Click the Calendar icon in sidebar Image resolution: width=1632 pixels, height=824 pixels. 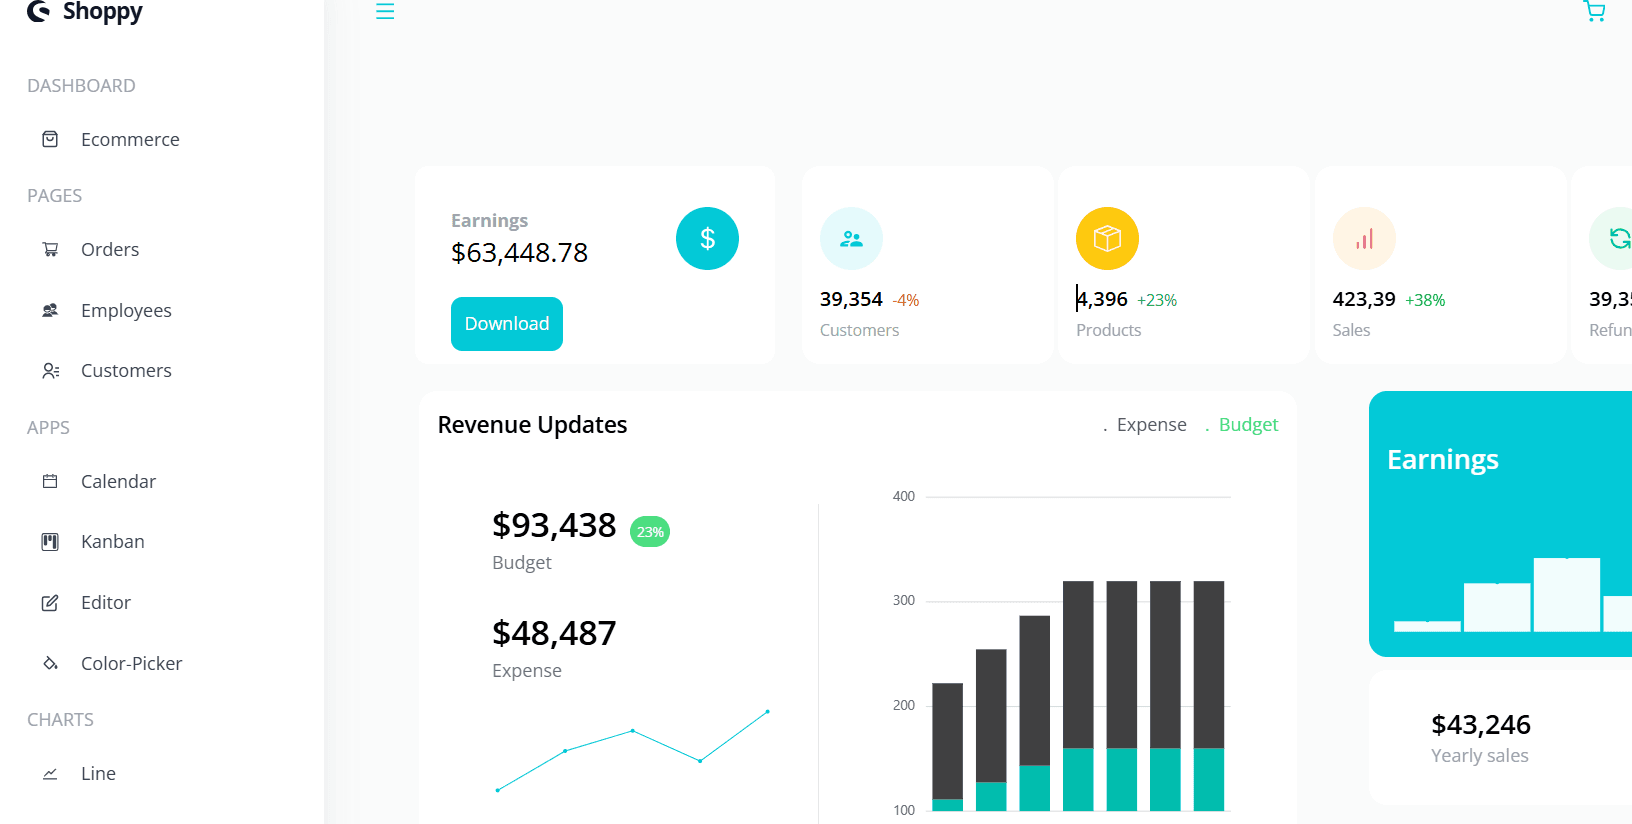tap(50, 481)
